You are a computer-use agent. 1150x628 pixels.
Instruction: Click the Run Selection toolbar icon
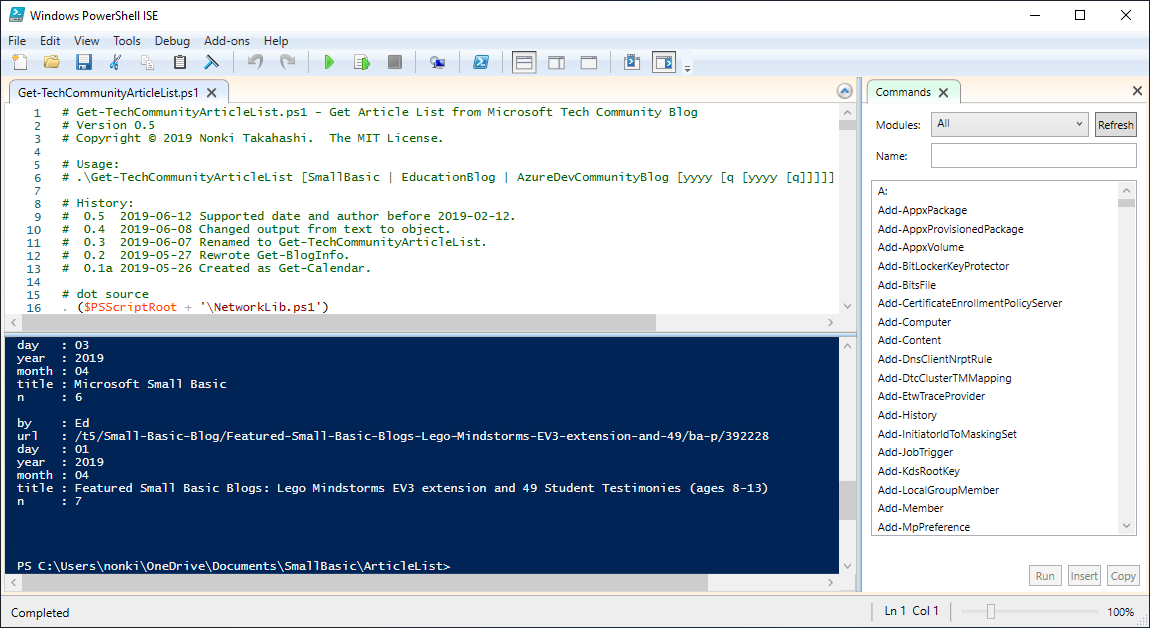click(361, 61)
